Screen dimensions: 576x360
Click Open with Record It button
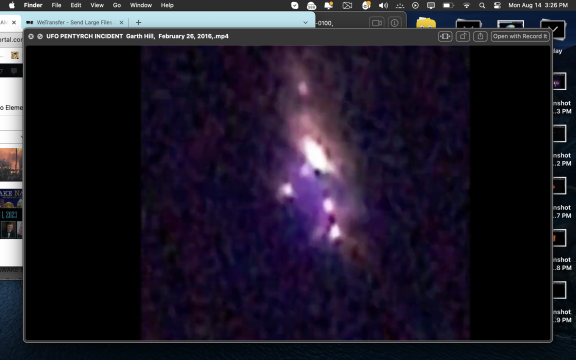coord(520,36)
